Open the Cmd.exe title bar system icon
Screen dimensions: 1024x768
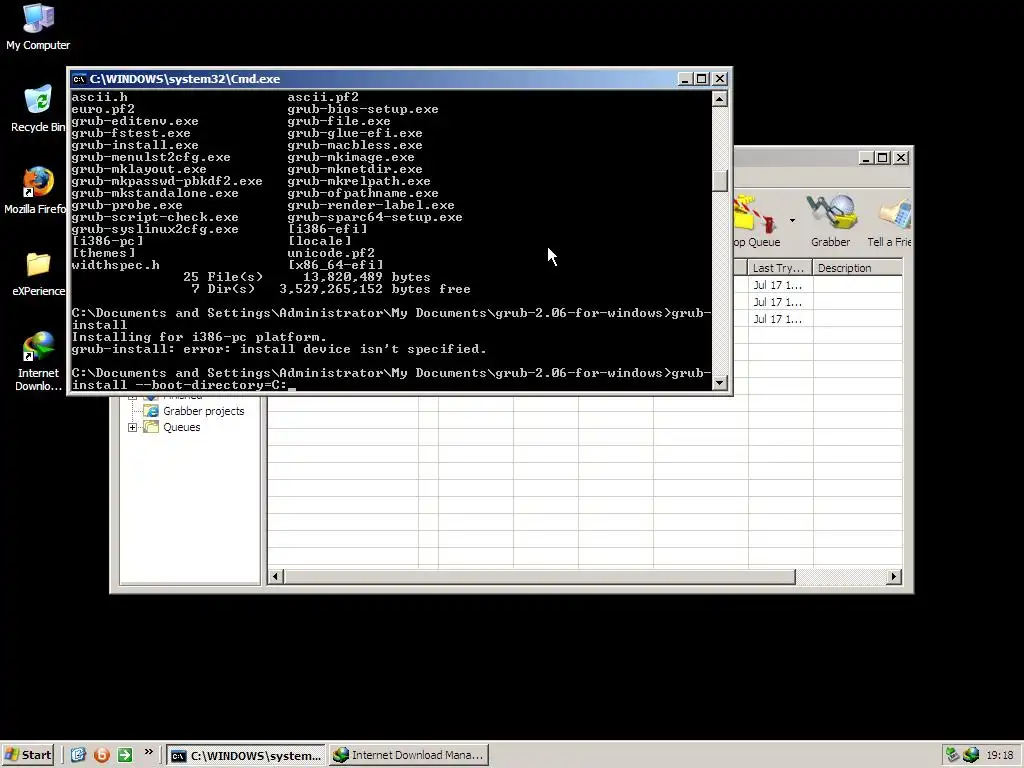79,79
